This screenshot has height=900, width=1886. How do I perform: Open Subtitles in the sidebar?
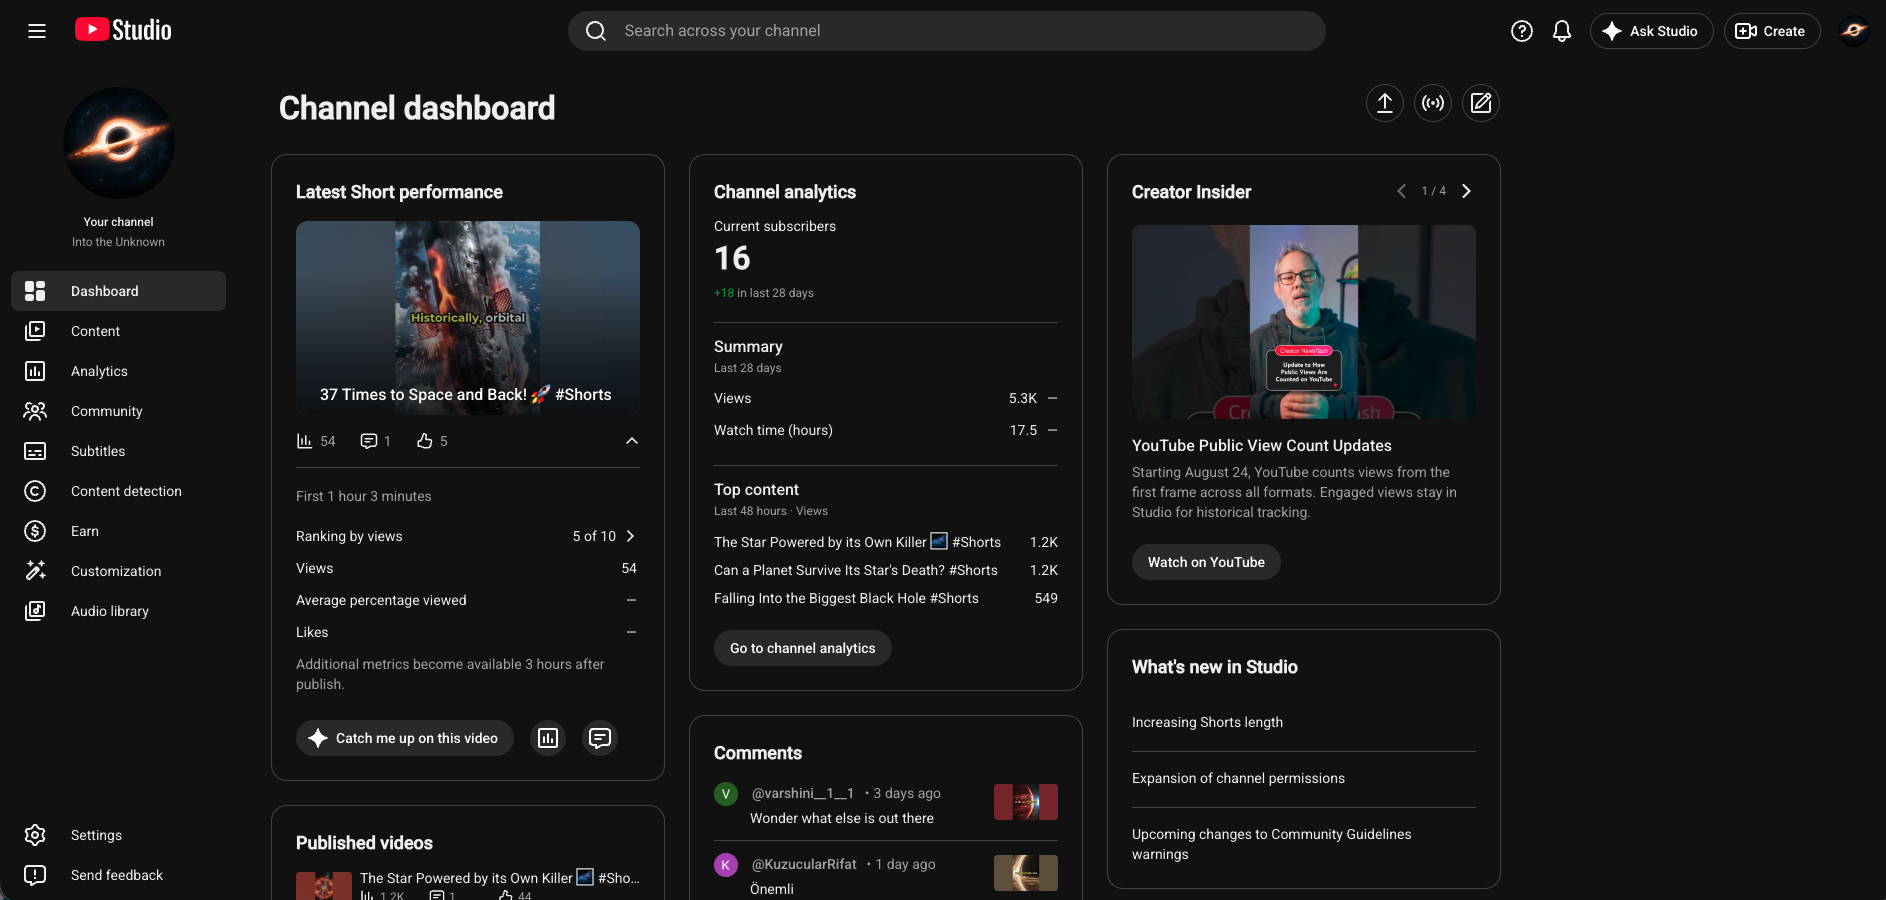(x=118, y=451)
